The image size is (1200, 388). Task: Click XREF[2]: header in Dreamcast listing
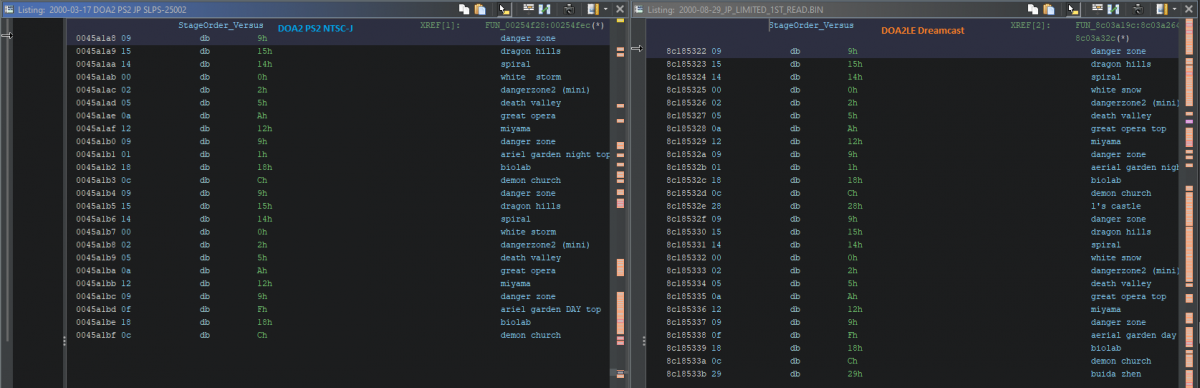click(1031, 24)
